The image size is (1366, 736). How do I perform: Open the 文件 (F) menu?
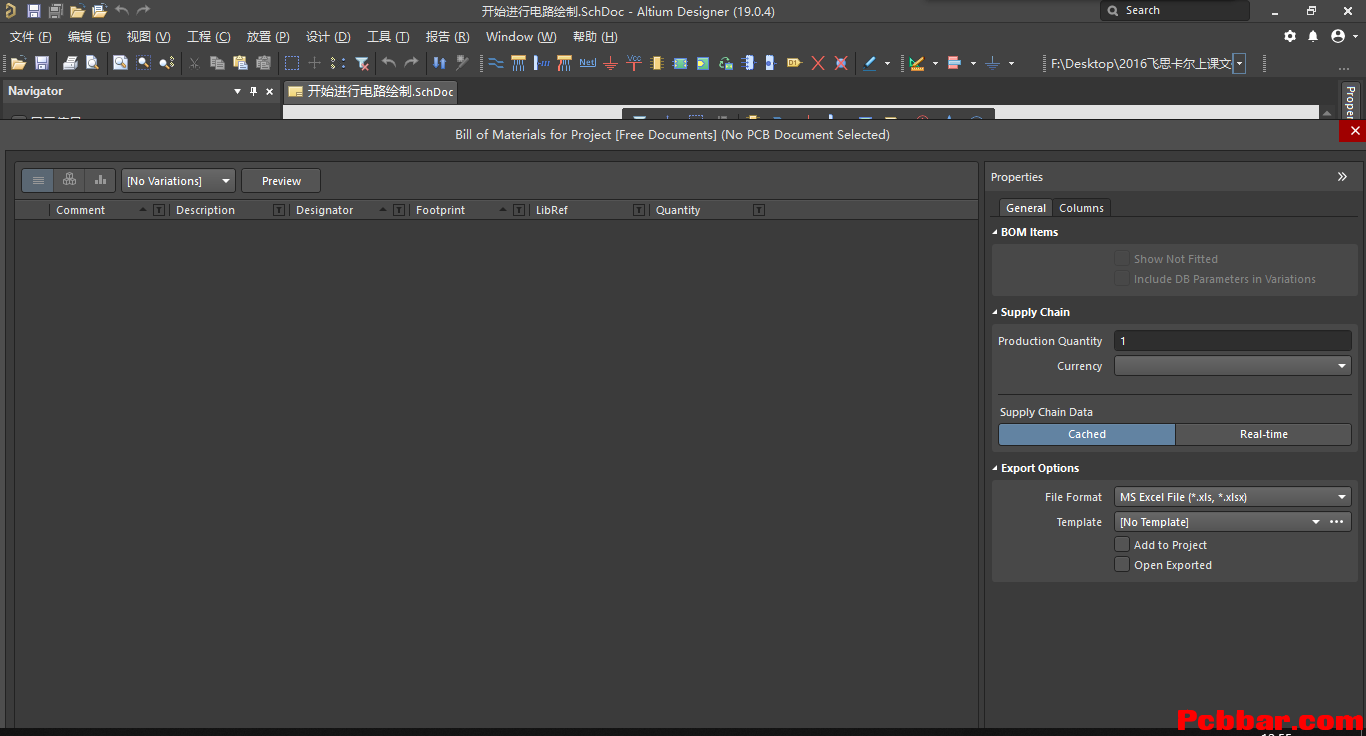(30, 37)
